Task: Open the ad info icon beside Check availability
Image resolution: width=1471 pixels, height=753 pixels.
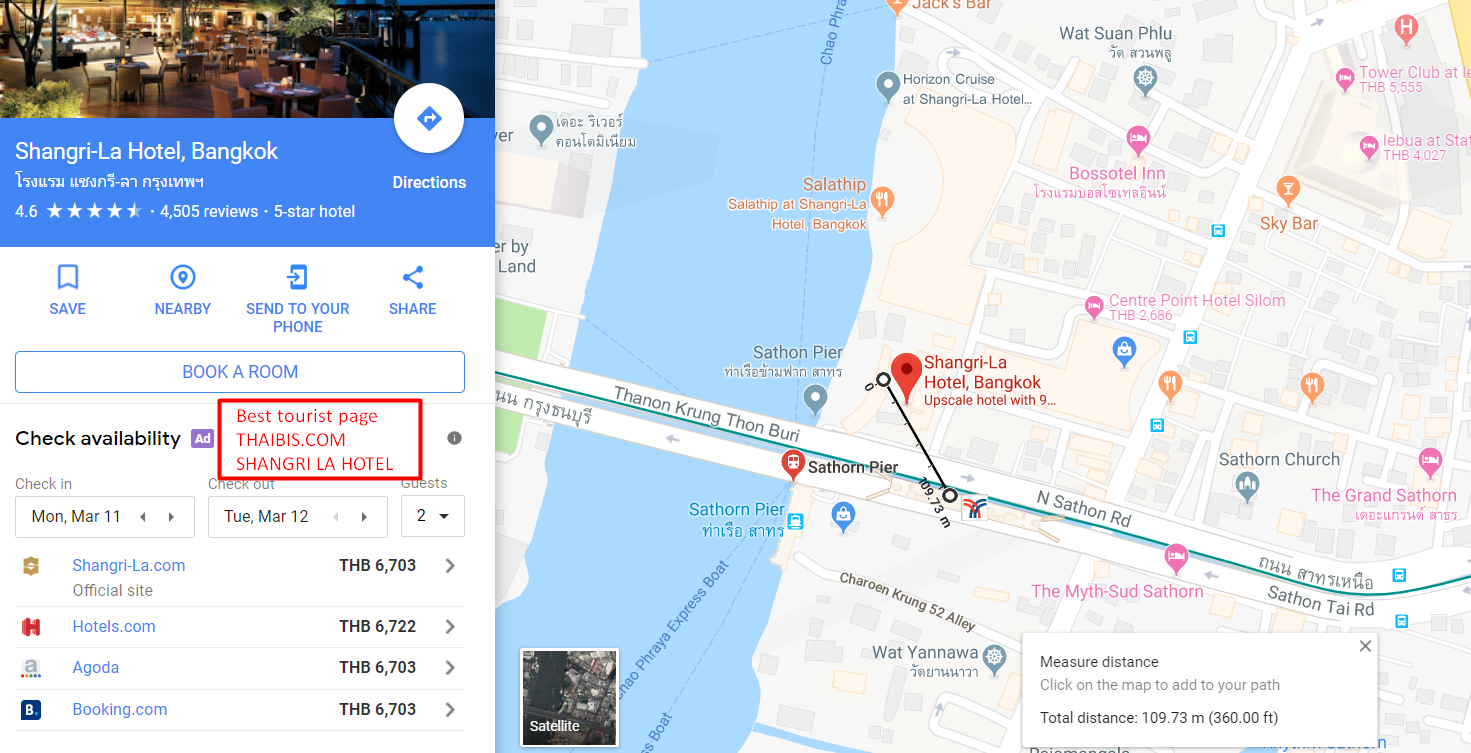Action: click(454, 438)
